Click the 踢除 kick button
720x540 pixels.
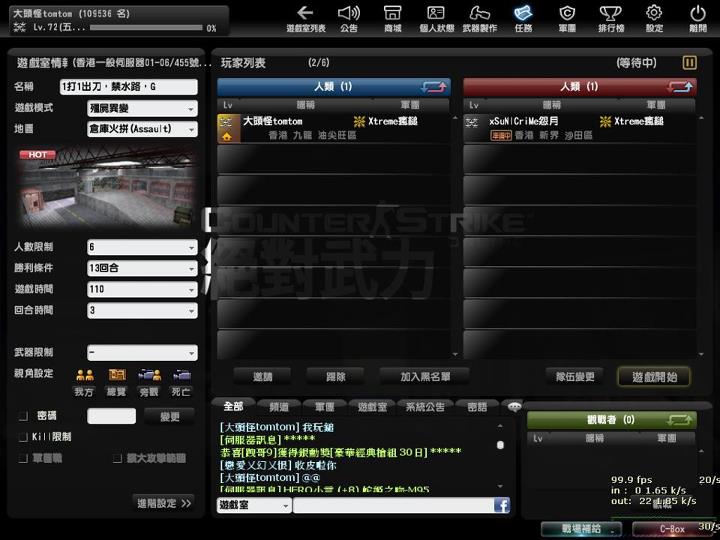[336, 377]
